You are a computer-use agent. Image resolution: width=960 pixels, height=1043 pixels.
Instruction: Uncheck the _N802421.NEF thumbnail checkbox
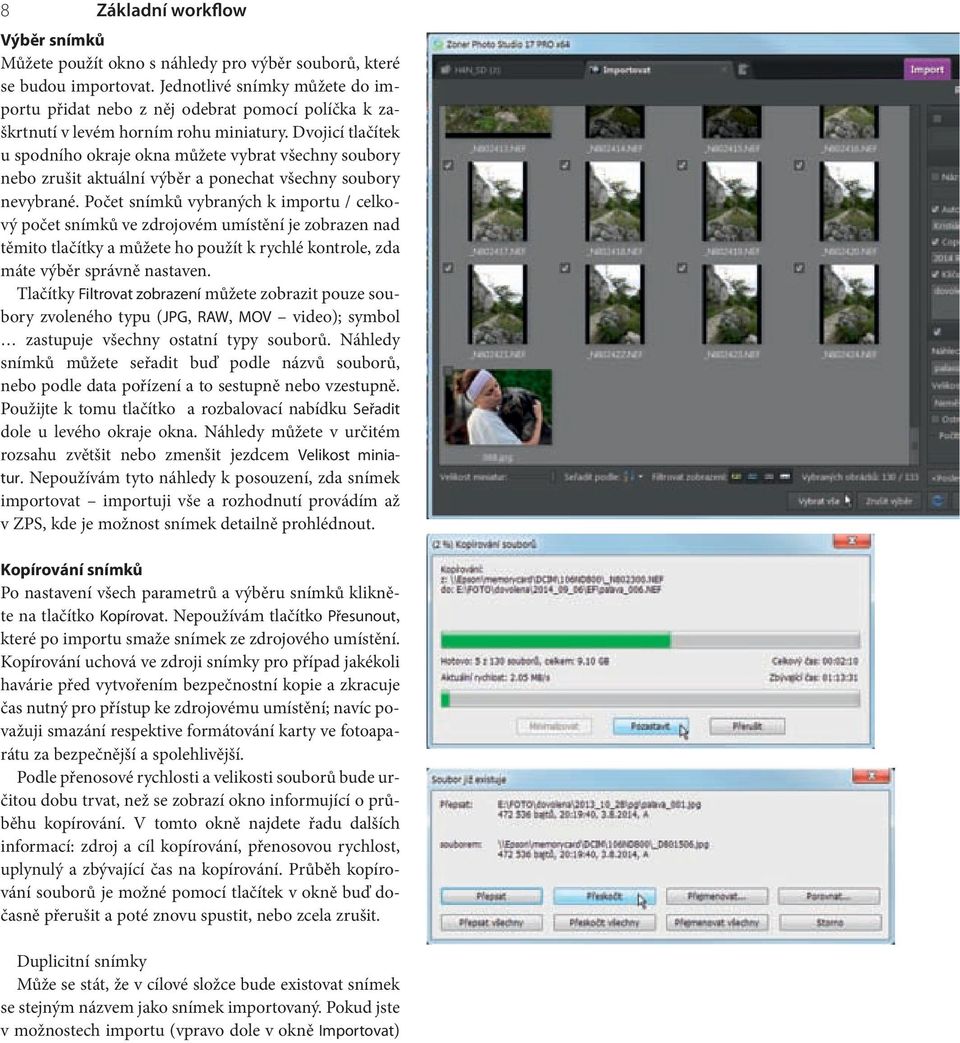[x=448, y=267]
